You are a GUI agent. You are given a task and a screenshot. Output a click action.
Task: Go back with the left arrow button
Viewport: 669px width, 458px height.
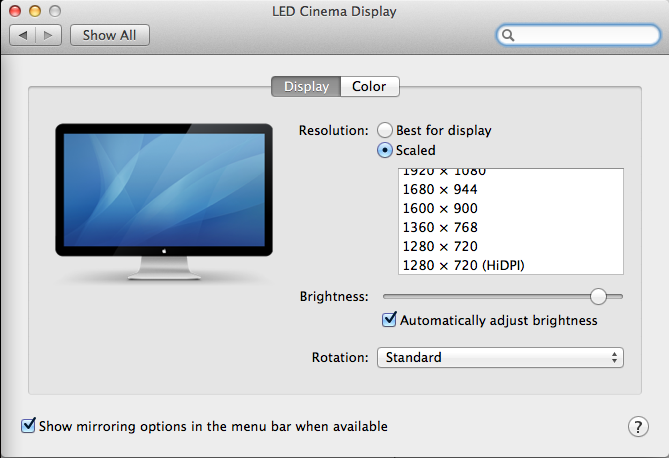23,35
